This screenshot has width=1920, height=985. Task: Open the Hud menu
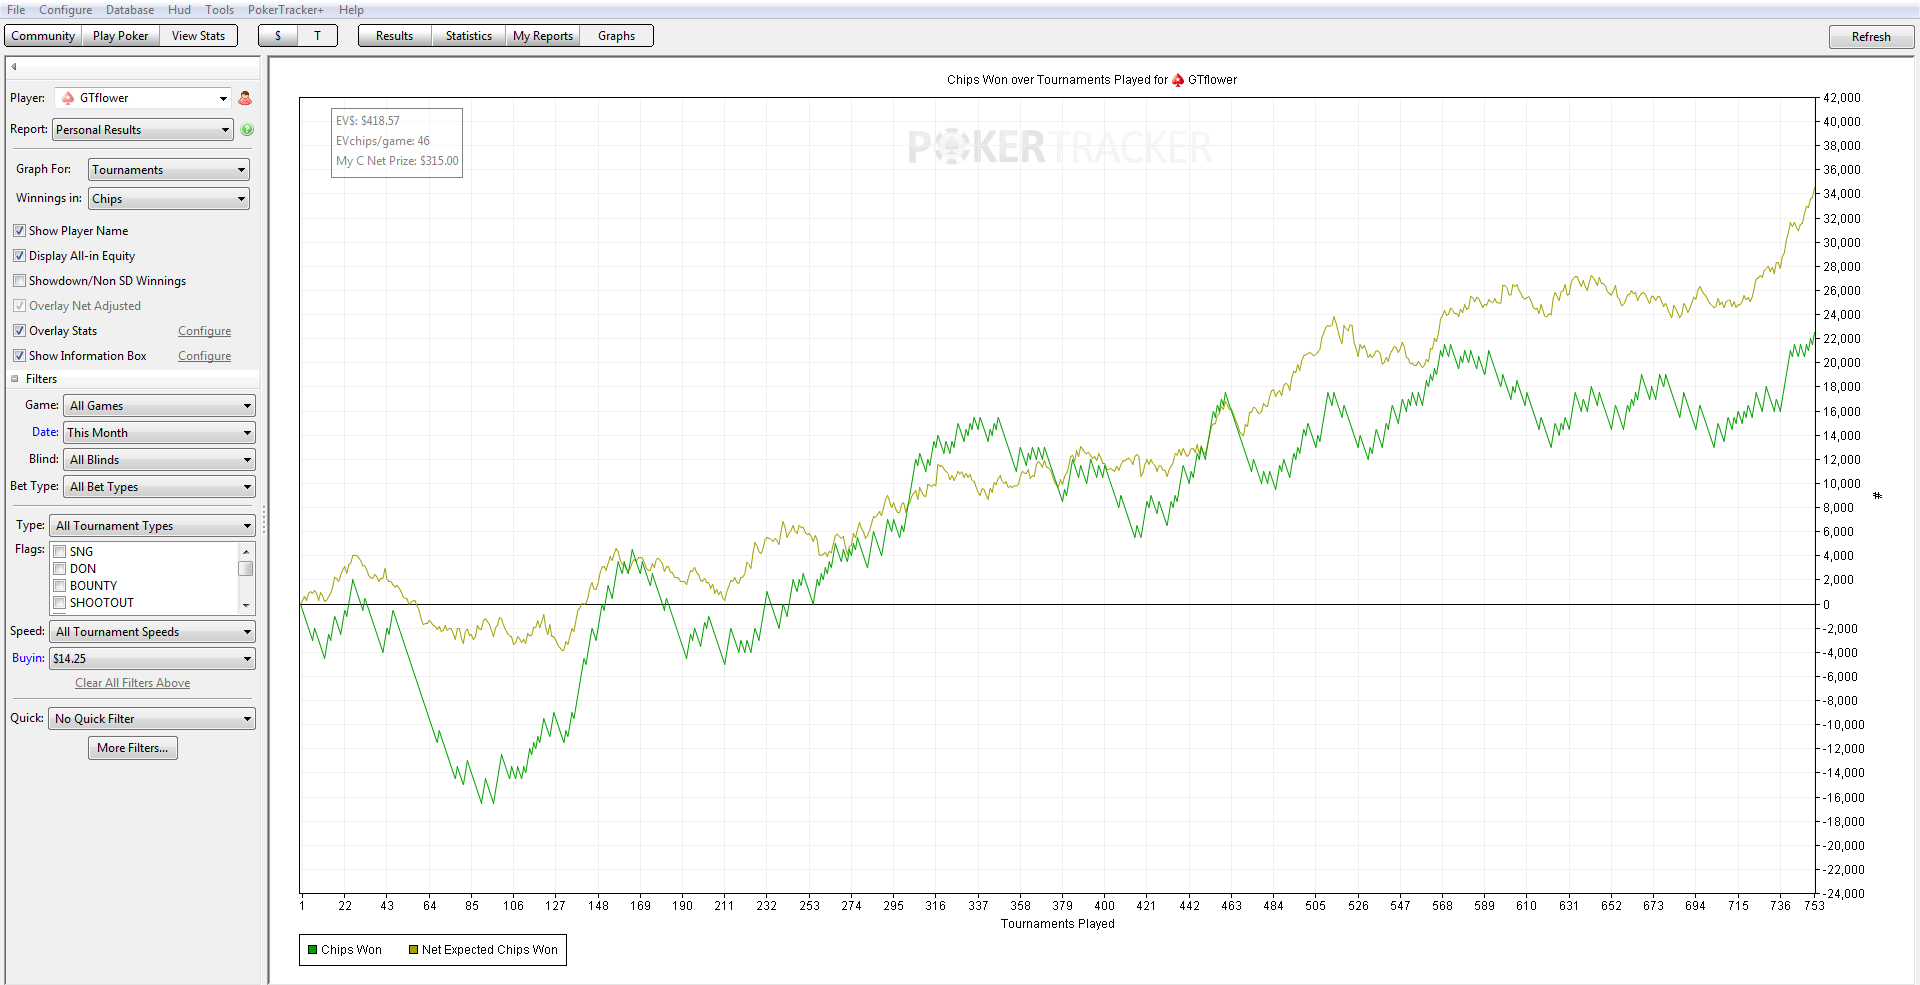[179, 10]
